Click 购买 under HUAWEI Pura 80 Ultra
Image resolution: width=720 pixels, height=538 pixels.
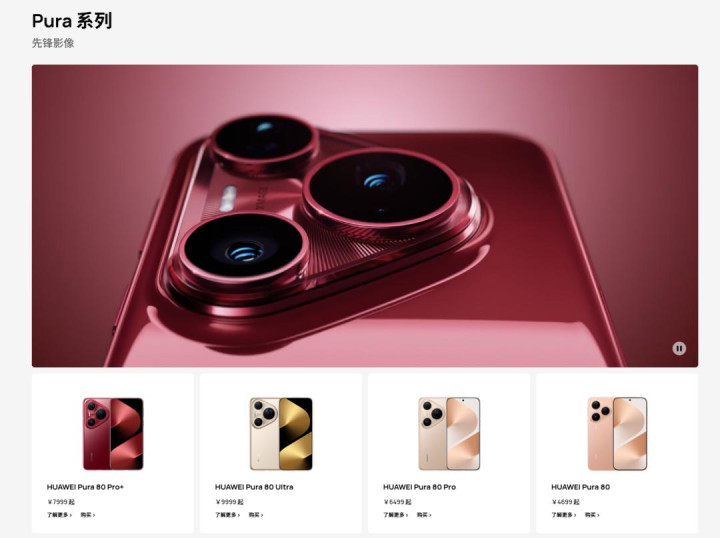coord(256,515)
